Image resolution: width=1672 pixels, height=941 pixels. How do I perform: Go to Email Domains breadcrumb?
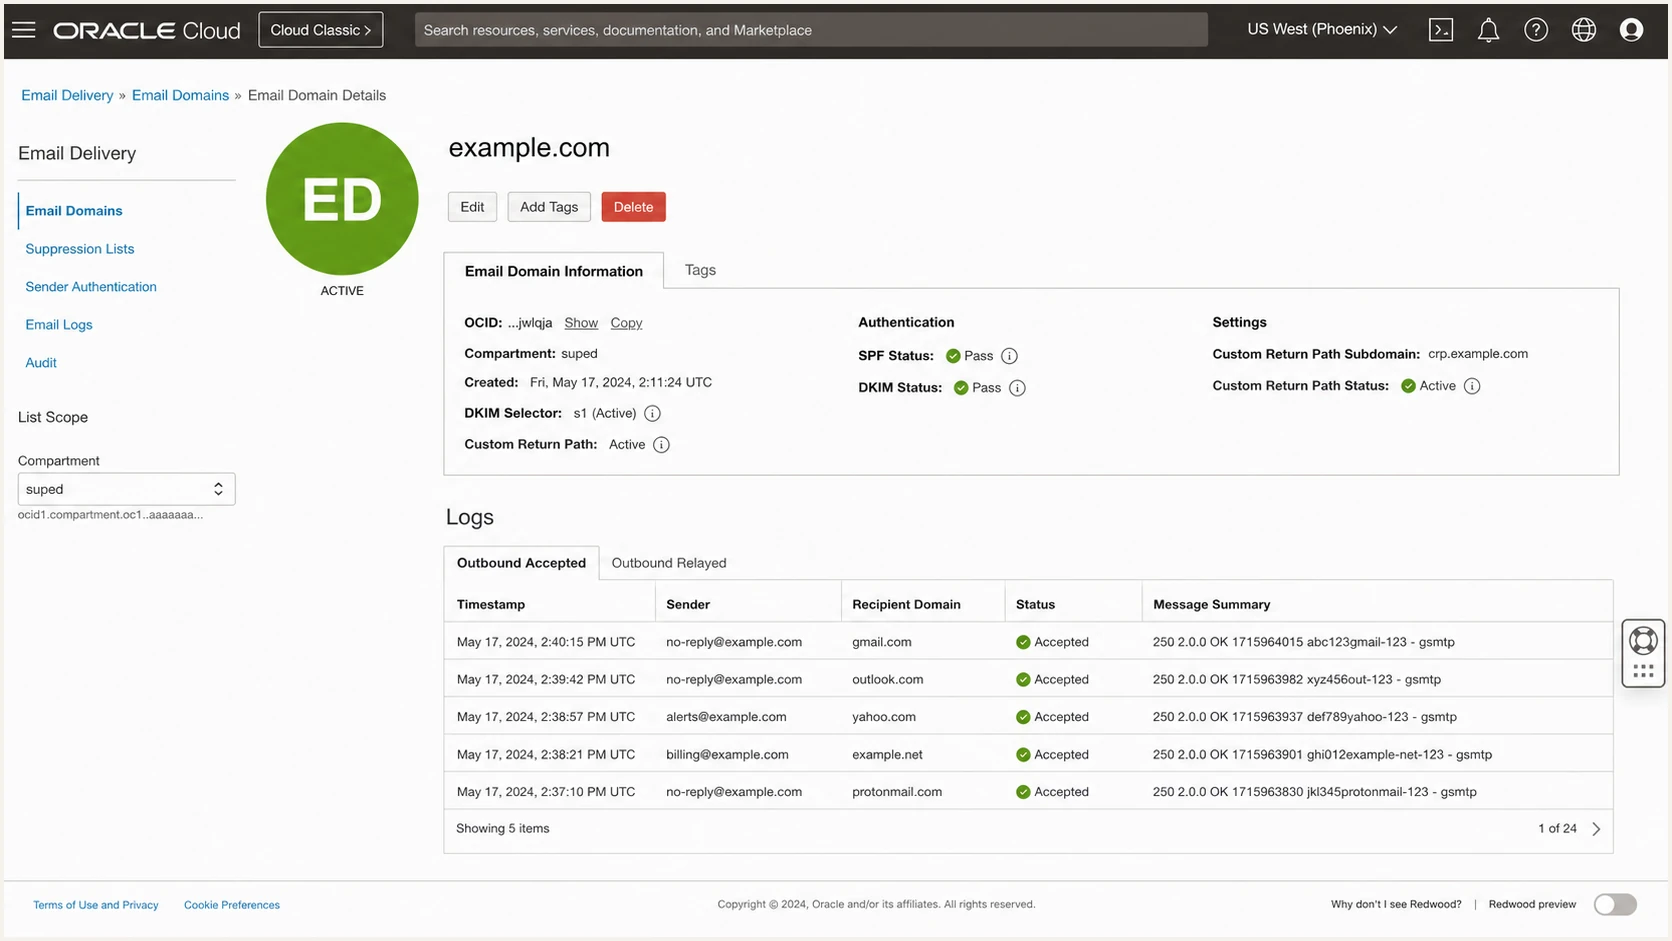(180, 95)
